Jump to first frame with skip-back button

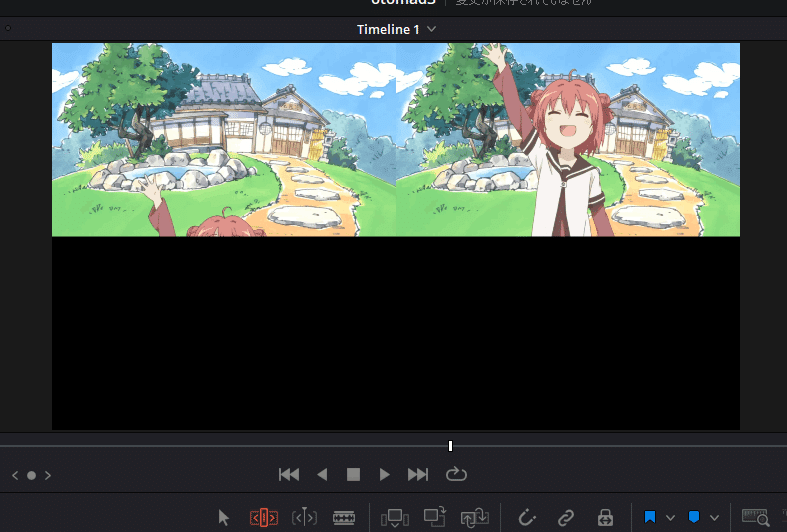[x=289, y=474]
